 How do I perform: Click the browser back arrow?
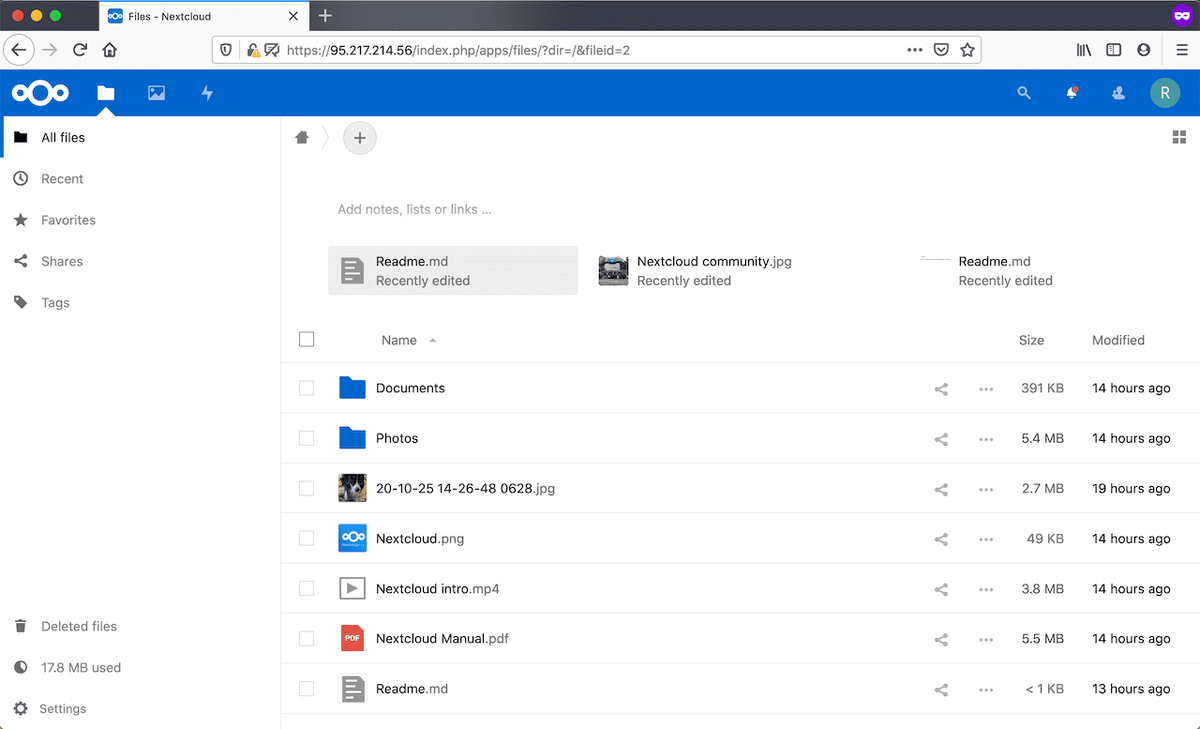tap(18, 49)
